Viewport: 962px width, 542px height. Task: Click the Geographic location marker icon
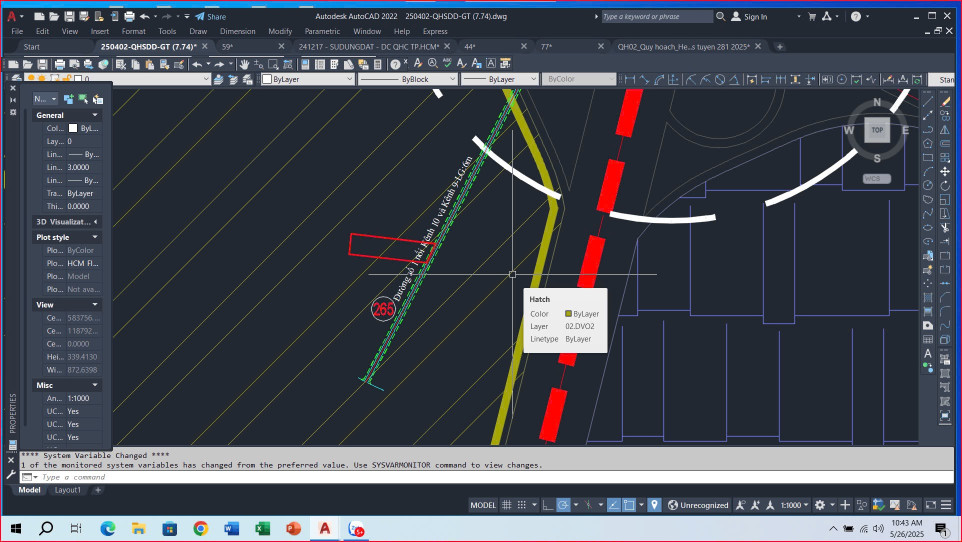pos(654,505)
